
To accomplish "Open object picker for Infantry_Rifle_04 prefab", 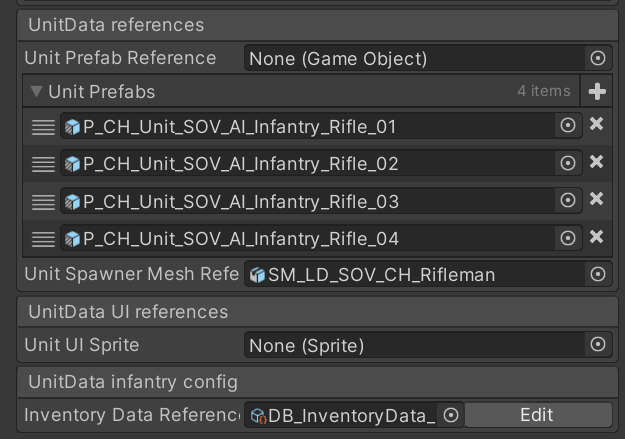I will pos(568,238).
